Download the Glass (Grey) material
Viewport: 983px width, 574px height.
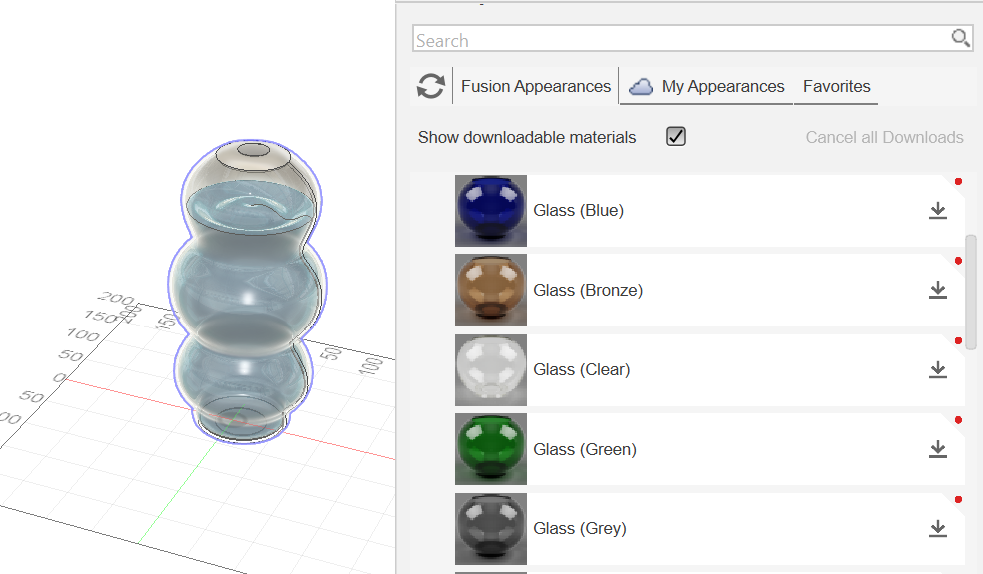[x=937, y=528]
